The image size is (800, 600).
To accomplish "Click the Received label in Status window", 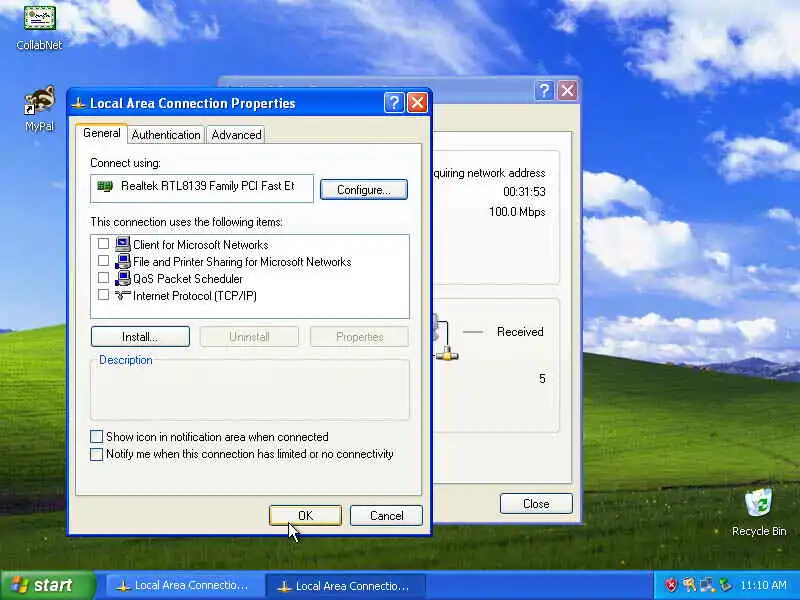I will (x=520, y=332).
